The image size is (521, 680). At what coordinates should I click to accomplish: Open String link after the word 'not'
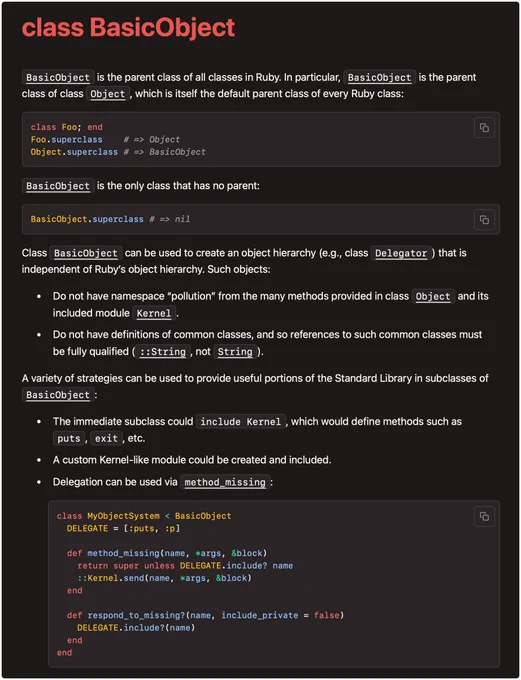[235, 352]
